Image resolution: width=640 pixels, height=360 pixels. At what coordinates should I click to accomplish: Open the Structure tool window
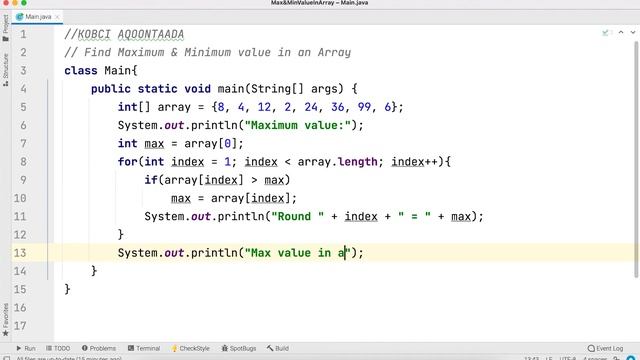pos(5,70)
